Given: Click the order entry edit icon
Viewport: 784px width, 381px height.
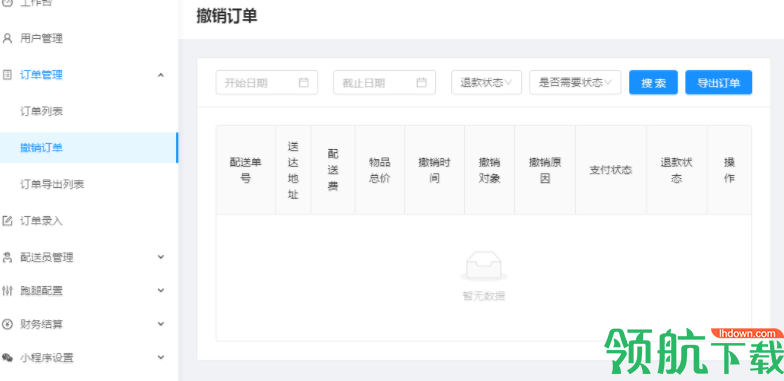Looking at the screenshot, I should (7, 220).
